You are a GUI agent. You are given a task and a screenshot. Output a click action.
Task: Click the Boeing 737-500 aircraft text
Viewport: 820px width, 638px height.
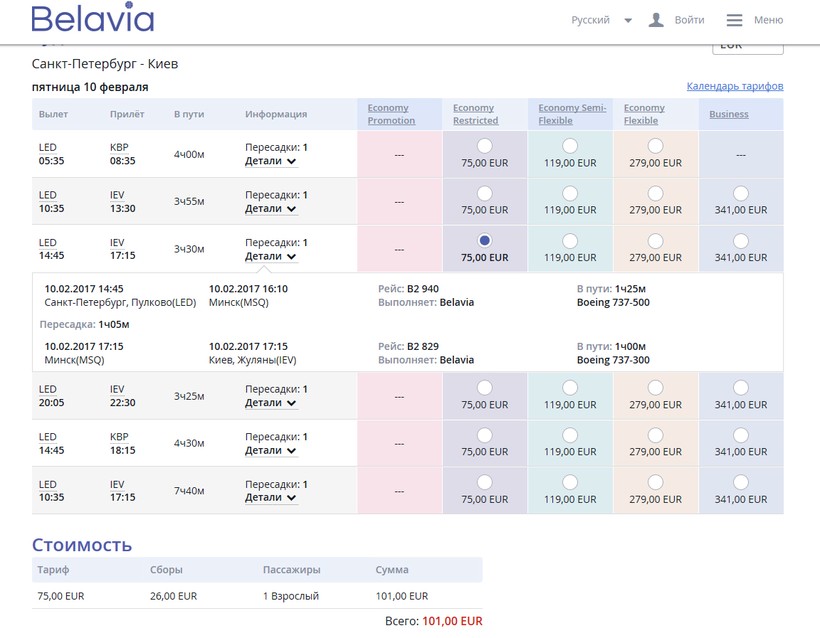point(613,302)
